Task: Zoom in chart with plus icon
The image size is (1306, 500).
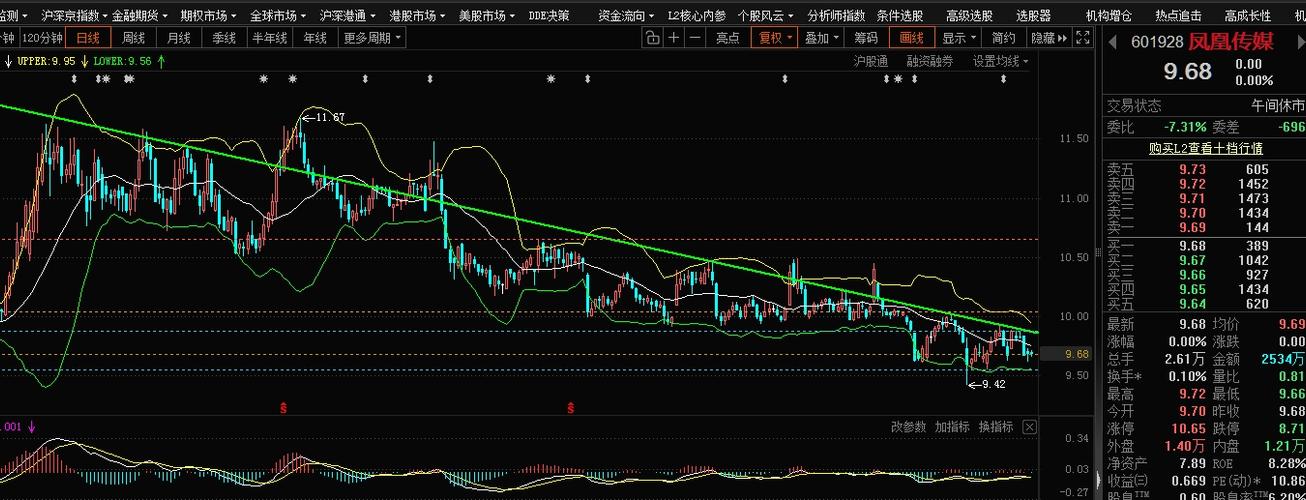Action: pyautogui.click(x=674, y=38)
